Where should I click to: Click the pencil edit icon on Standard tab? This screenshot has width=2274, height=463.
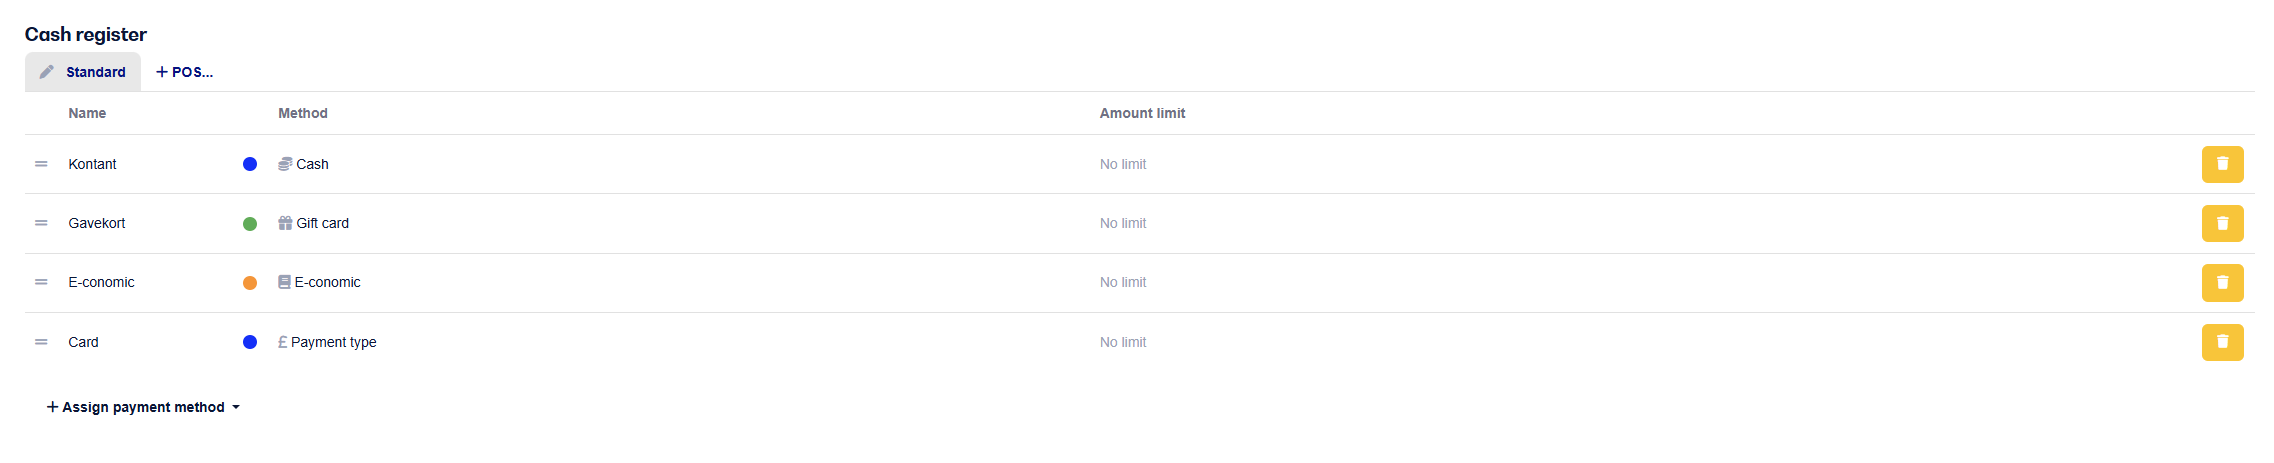point(46,72)
